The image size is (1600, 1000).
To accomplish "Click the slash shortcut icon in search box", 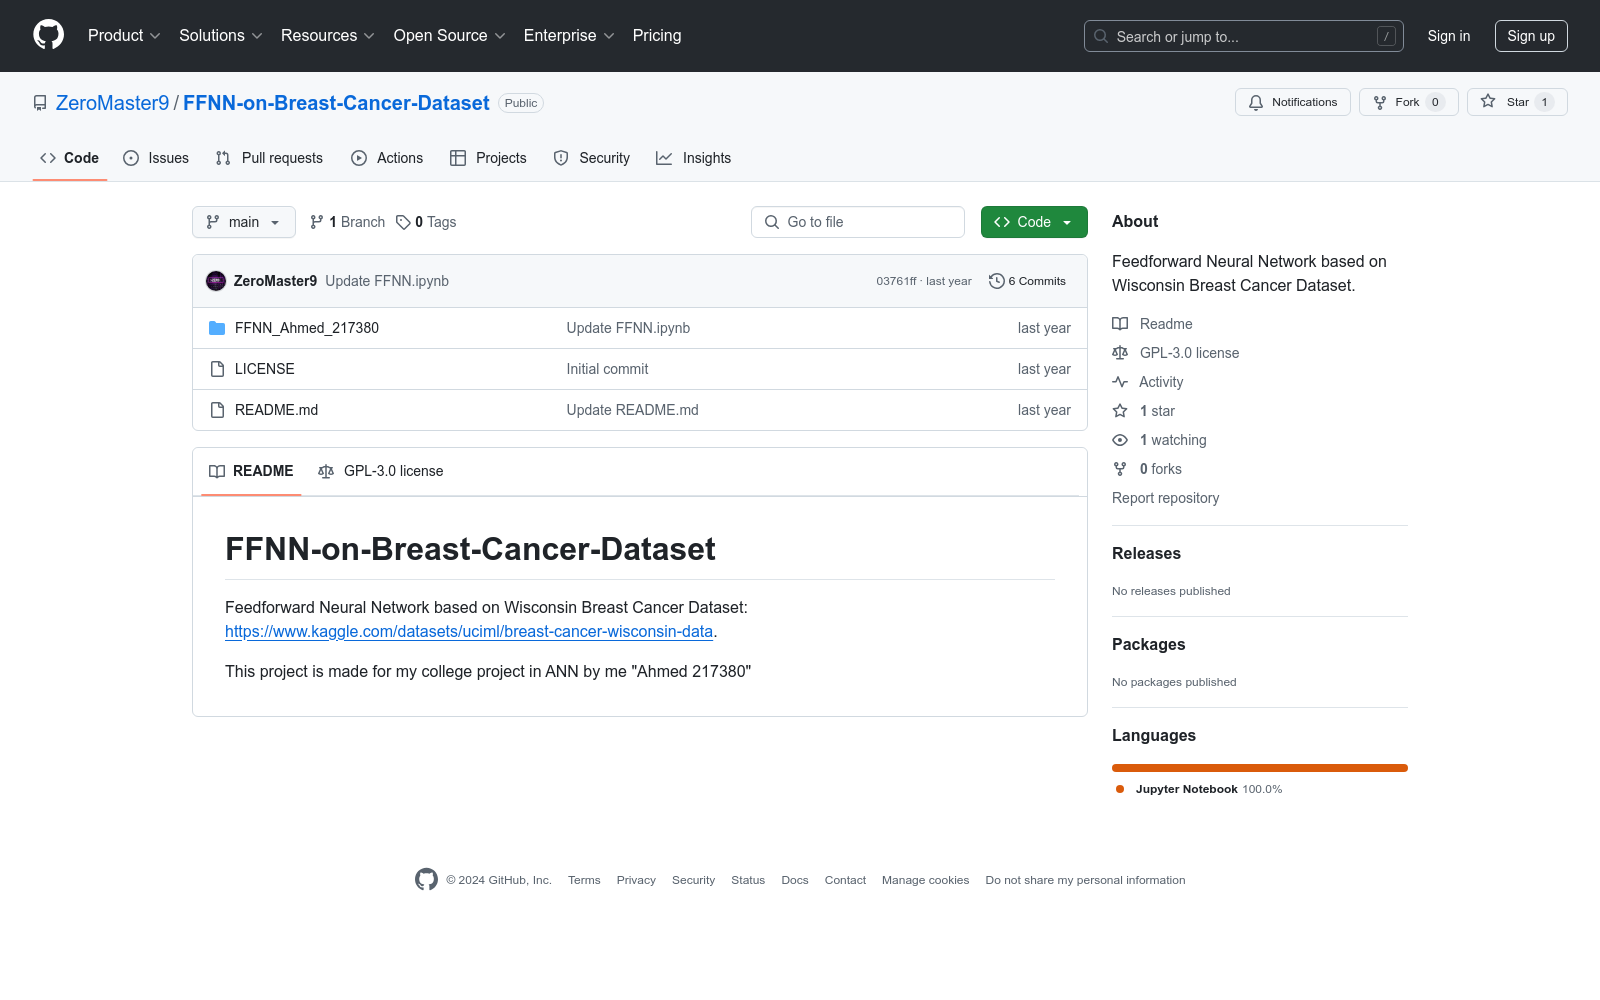I will click(1386, 36).
